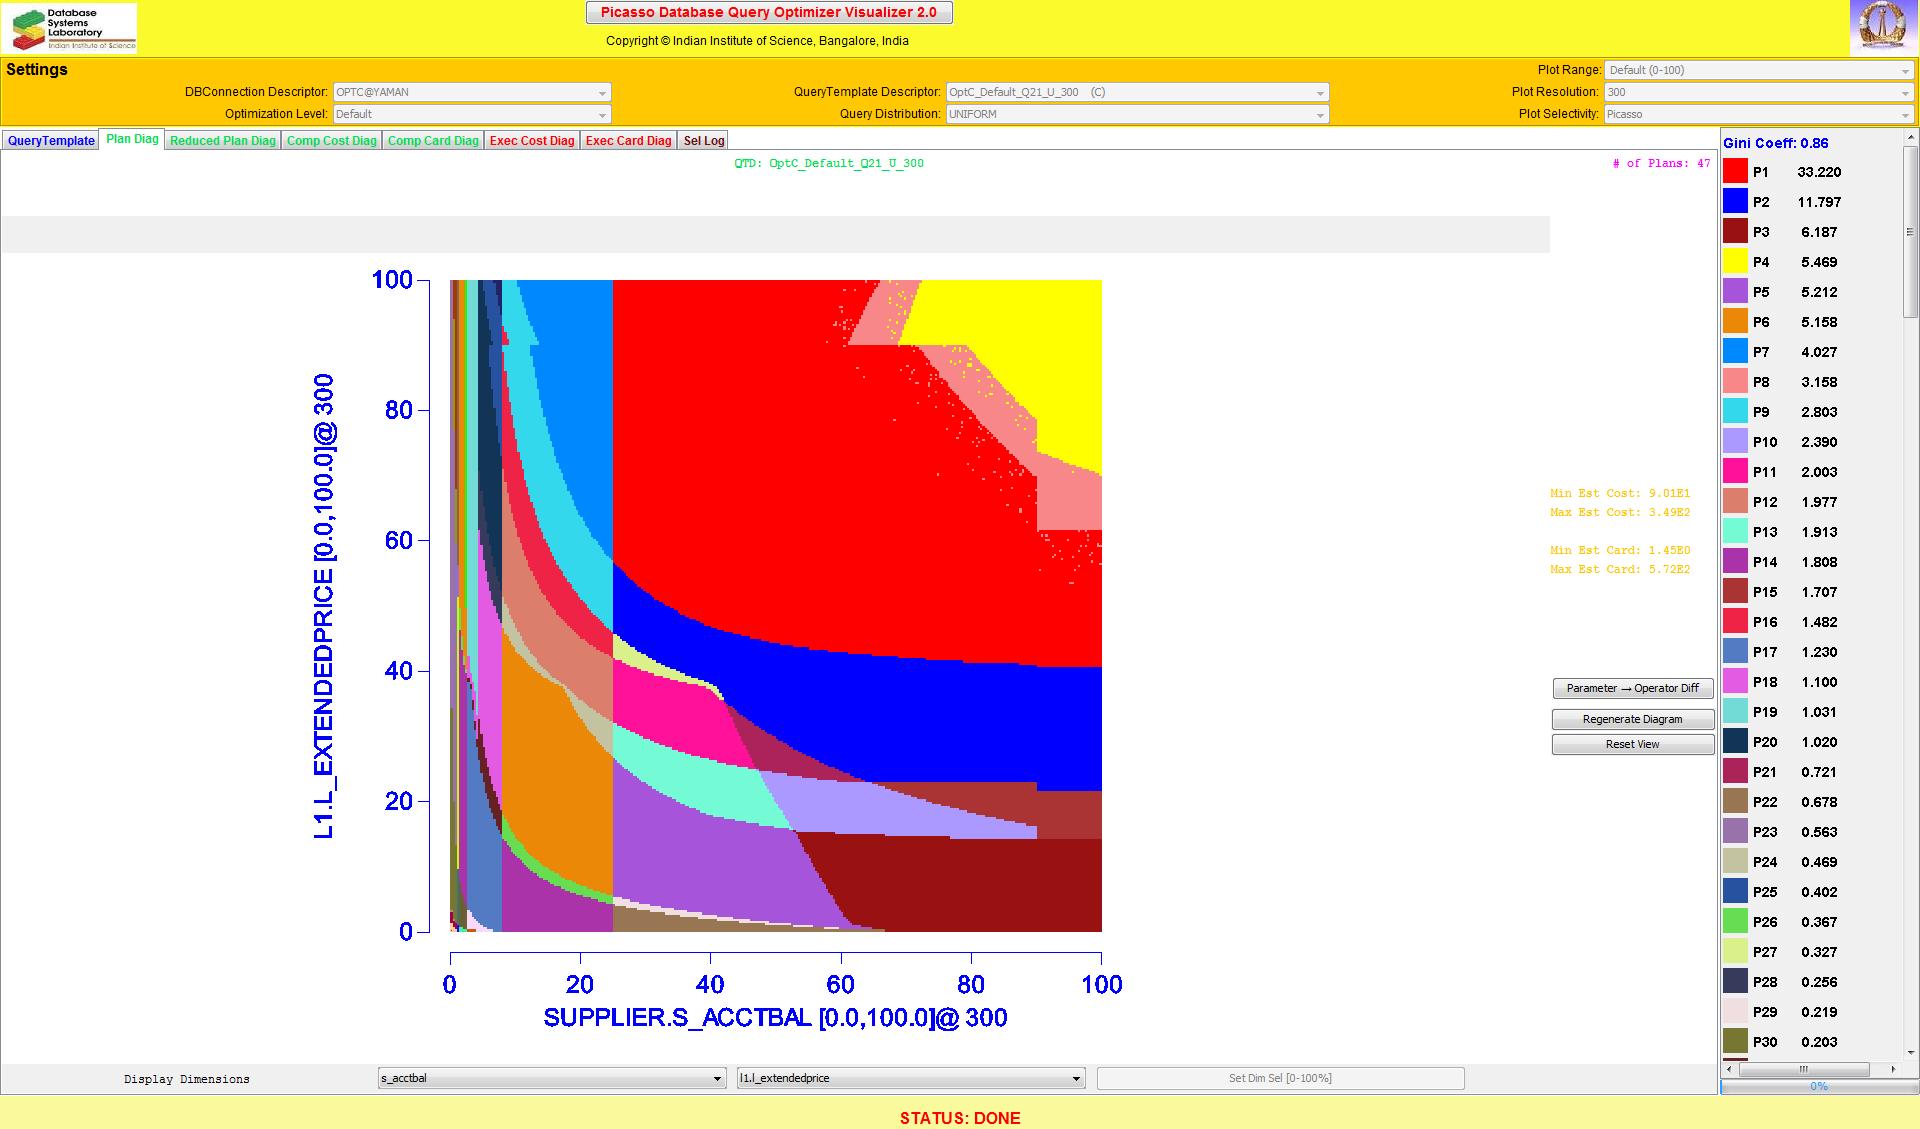
Task: Click the yellow P4 legend swatch
Action: click(1735, 262)
